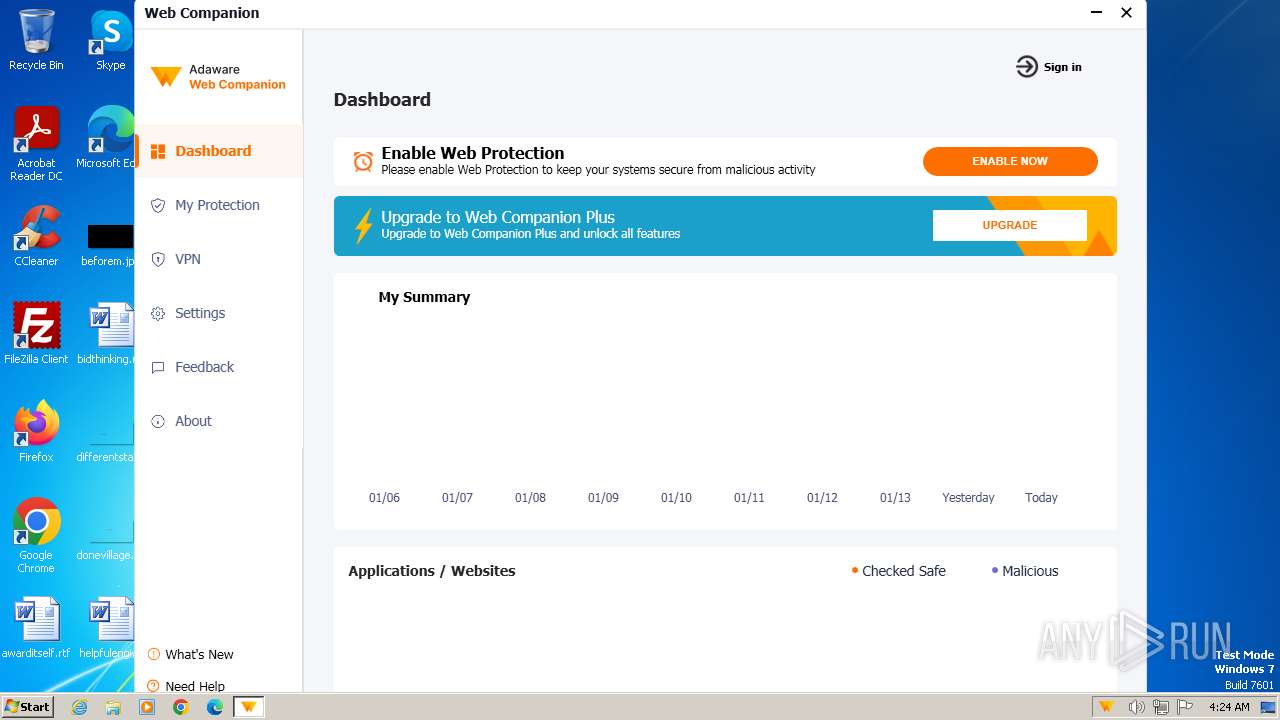Open FileZilla Client desktop shortcut

coord(36,334)
